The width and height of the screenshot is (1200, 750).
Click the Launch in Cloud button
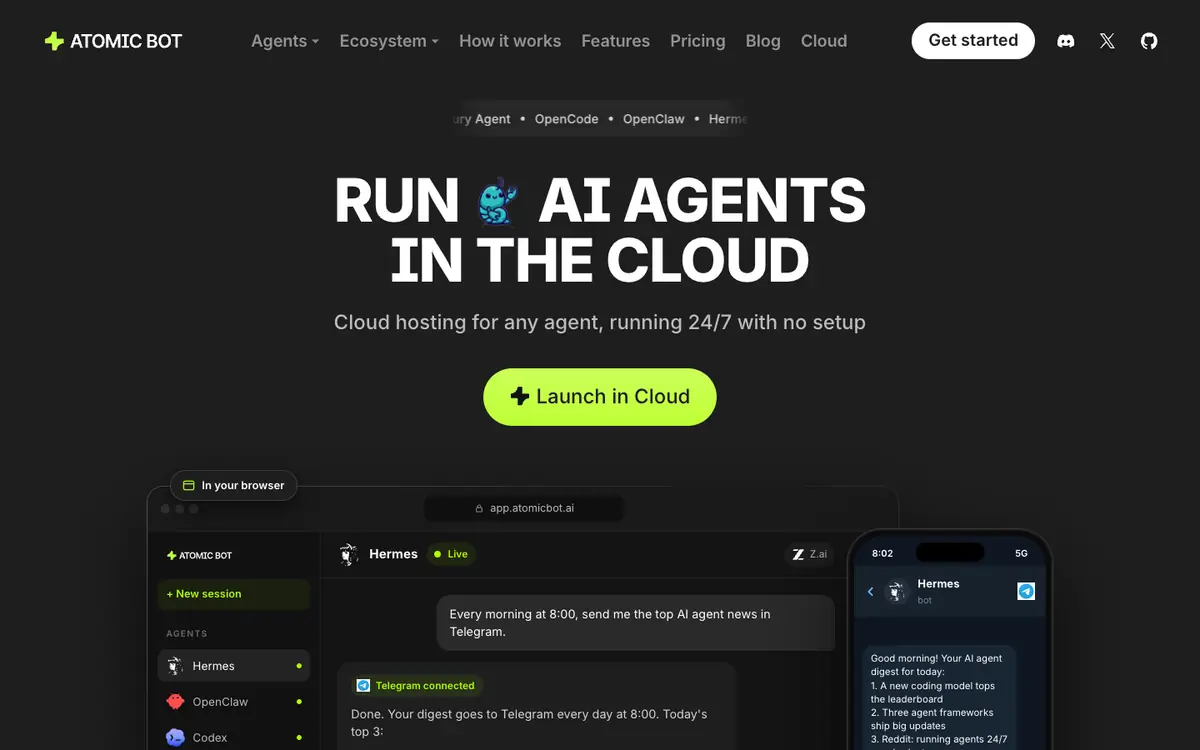pyautogui.click(x=600, y=397)
